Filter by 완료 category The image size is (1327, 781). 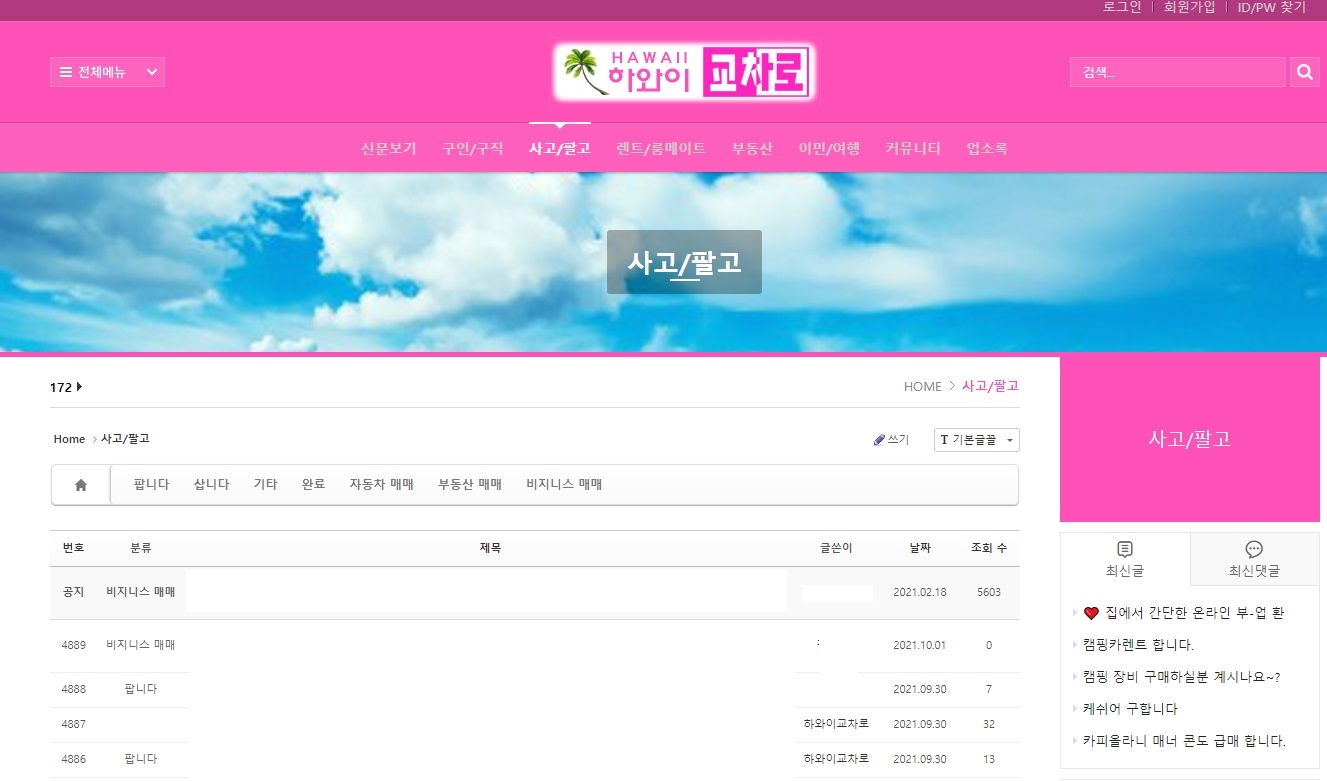coord(314,485)
